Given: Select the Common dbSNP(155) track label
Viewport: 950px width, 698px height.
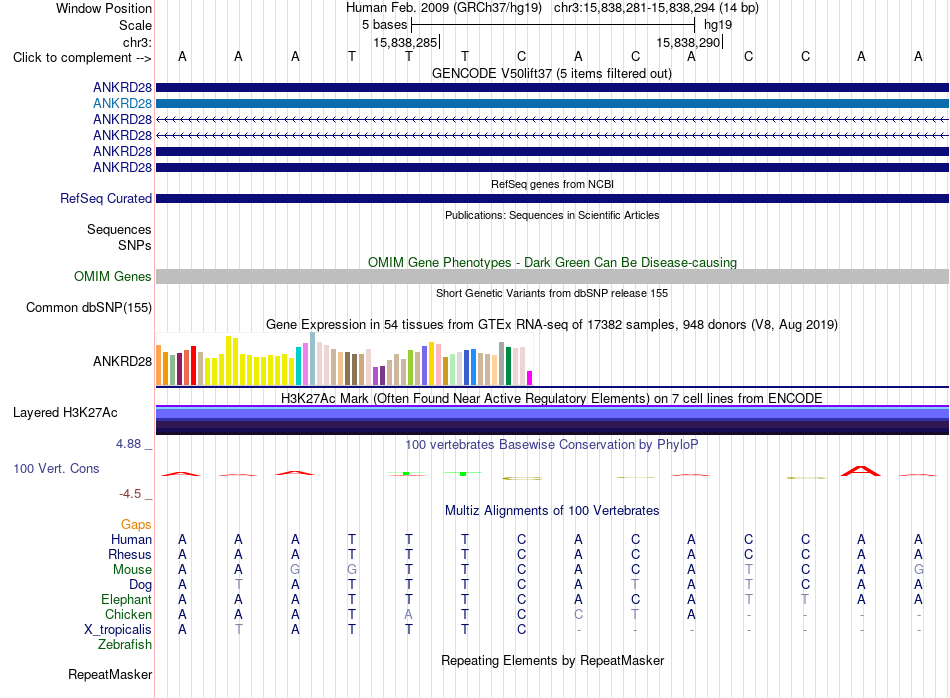Looking at the screenshot, I should click(x=89, y=307).
